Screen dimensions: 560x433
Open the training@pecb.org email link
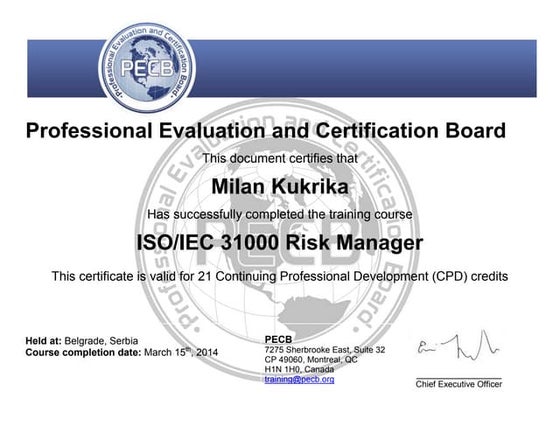point(299,379)
